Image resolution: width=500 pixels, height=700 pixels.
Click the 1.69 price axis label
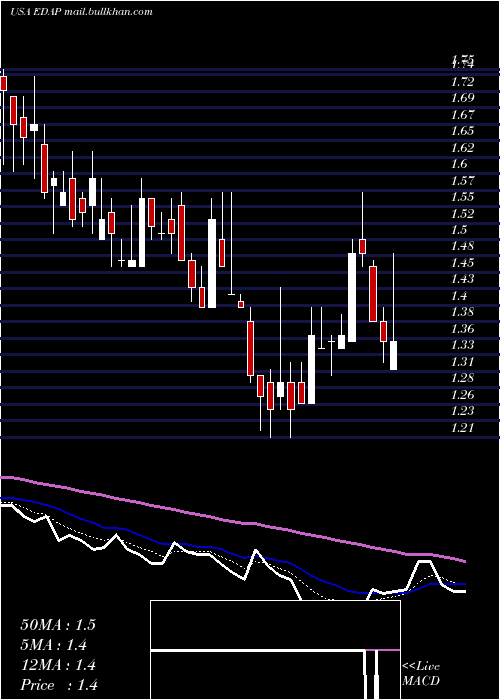click(x=462, y=98)
